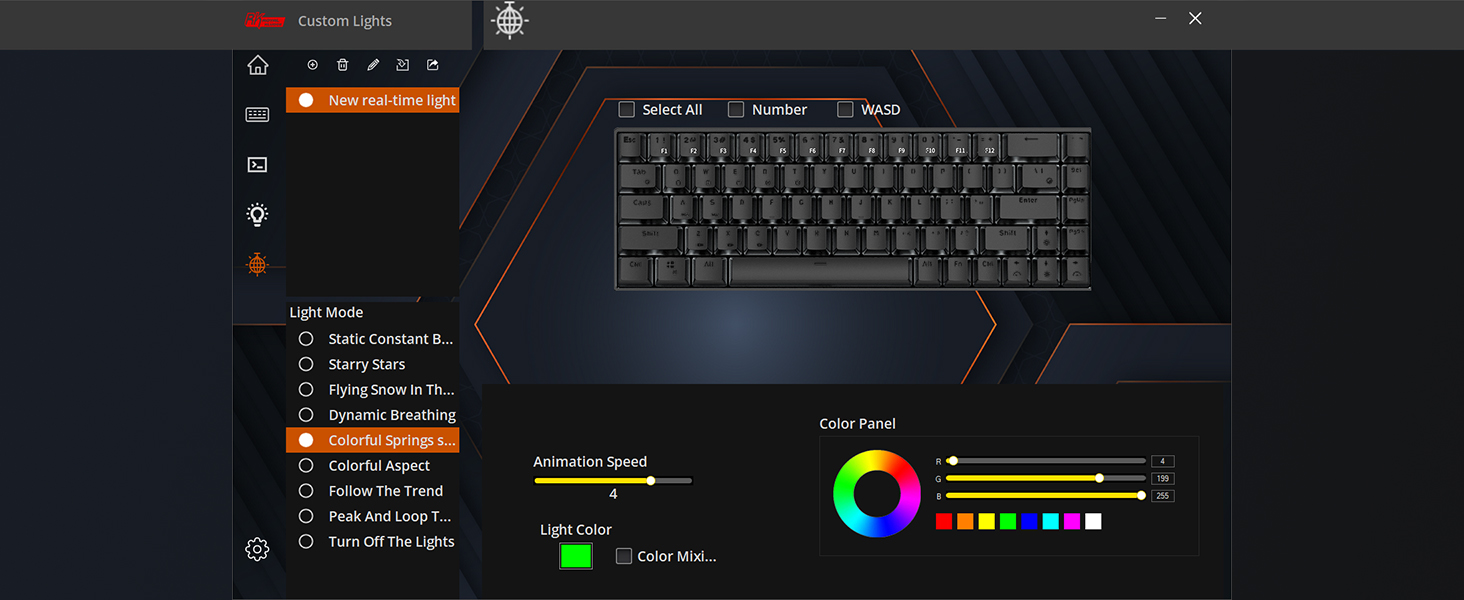Rename profile with the pencil icon
The width and height of the screenshot is (1464, 600).
coord(373,65)
